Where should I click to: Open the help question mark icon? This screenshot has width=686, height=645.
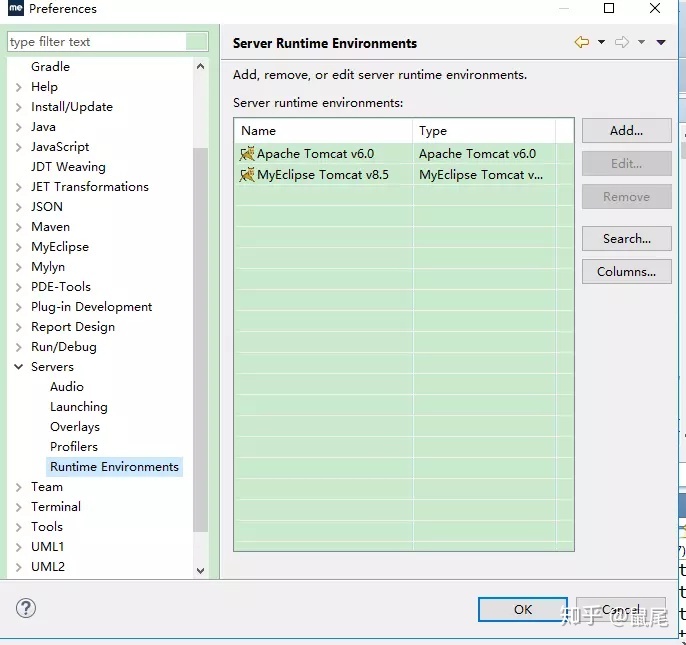point(26,608)
